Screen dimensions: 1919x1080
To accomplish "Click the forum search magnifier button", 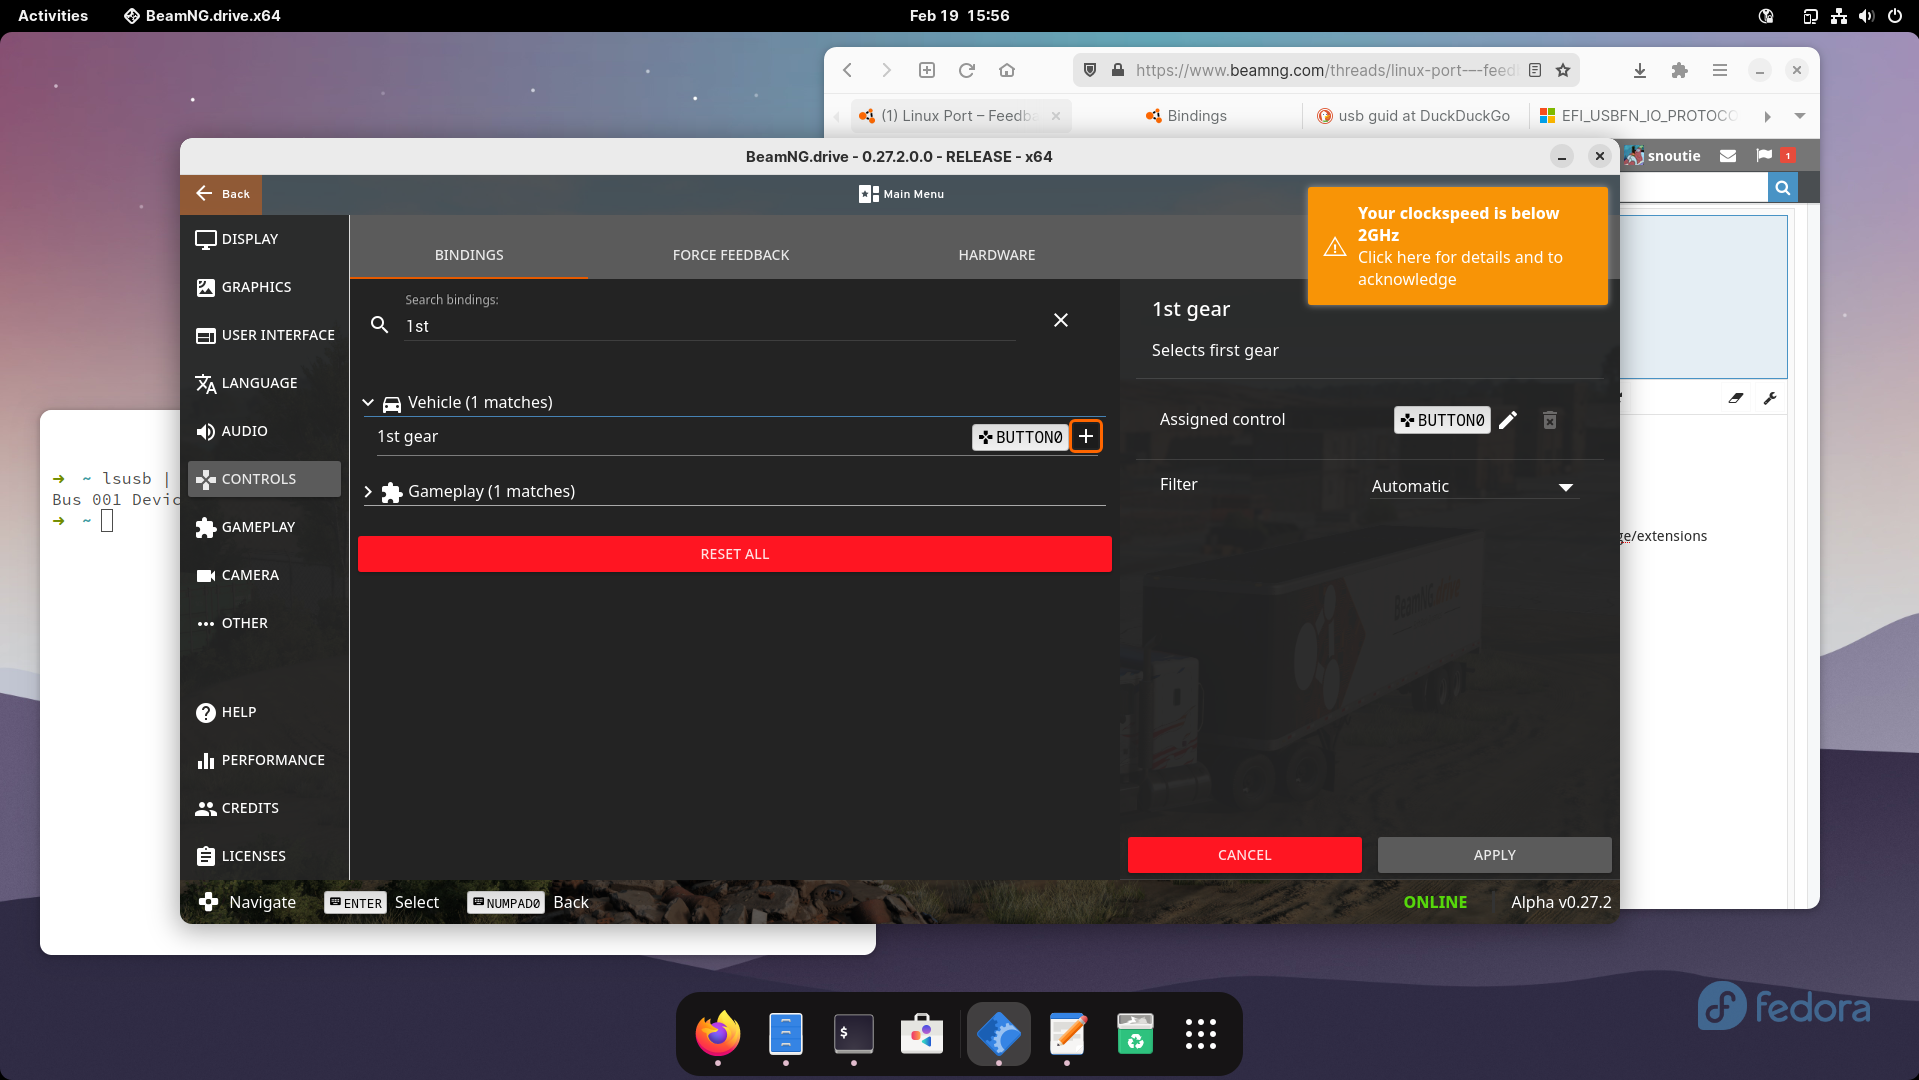I will pyautogui.click(x=1783, y=187).
